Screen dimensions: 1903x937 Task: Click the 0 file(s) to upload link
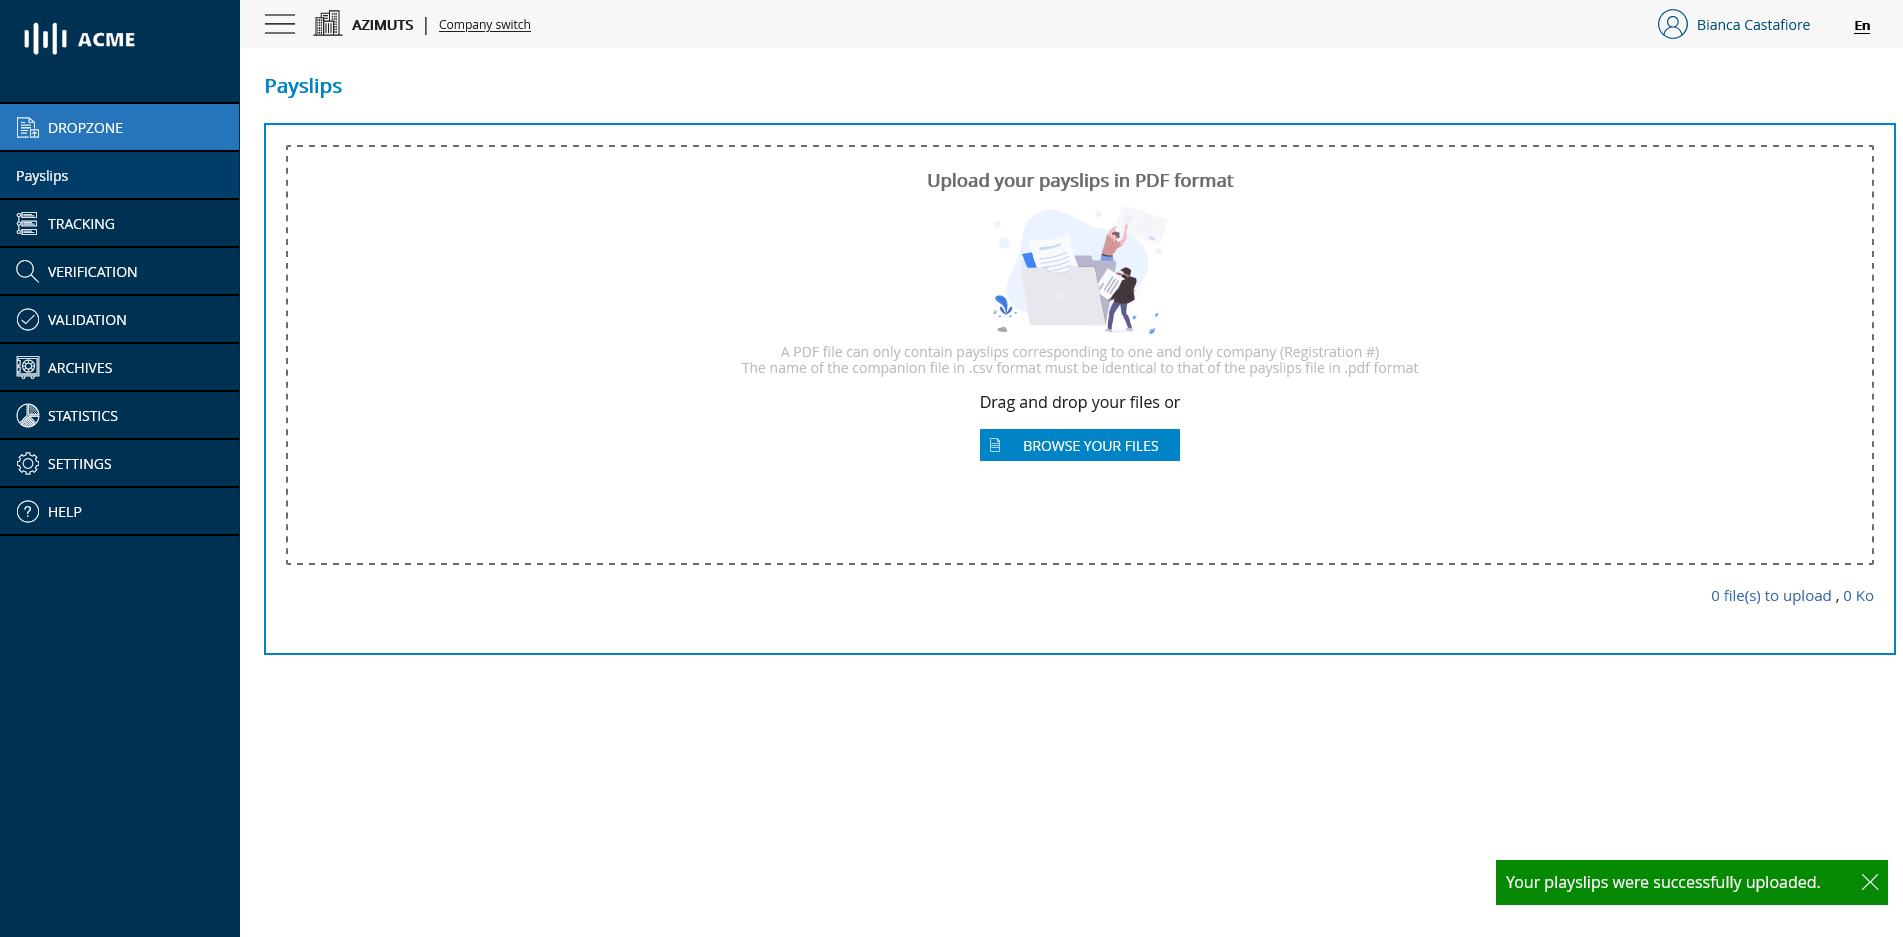[x=1770, y=595]
